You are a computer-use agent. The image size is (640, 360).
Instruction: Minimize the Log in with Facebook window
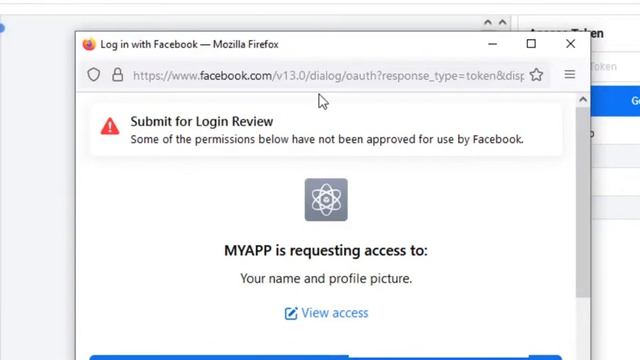[x=493, y=44]
